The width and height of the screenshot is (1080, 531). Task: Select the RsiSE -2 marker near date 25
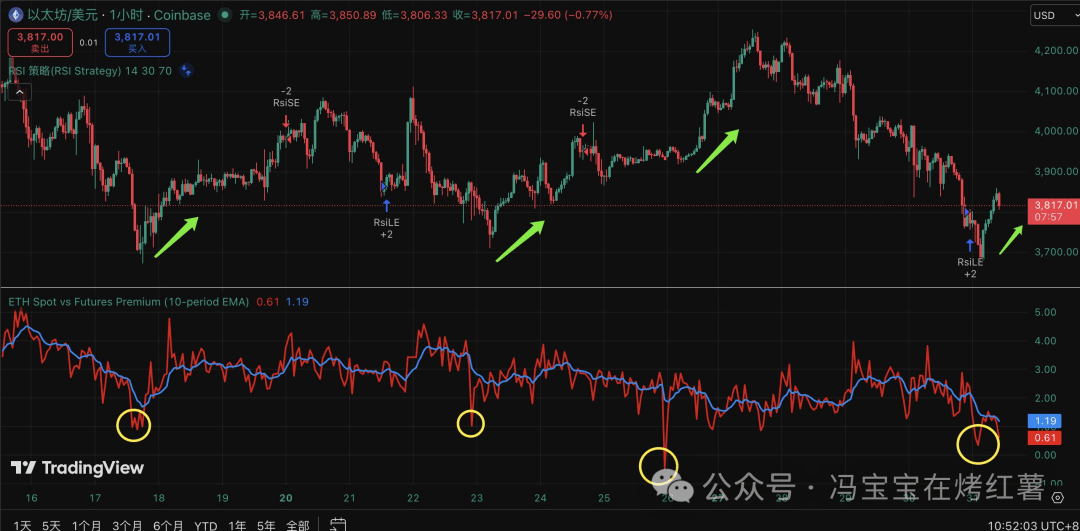coord(583,117)
